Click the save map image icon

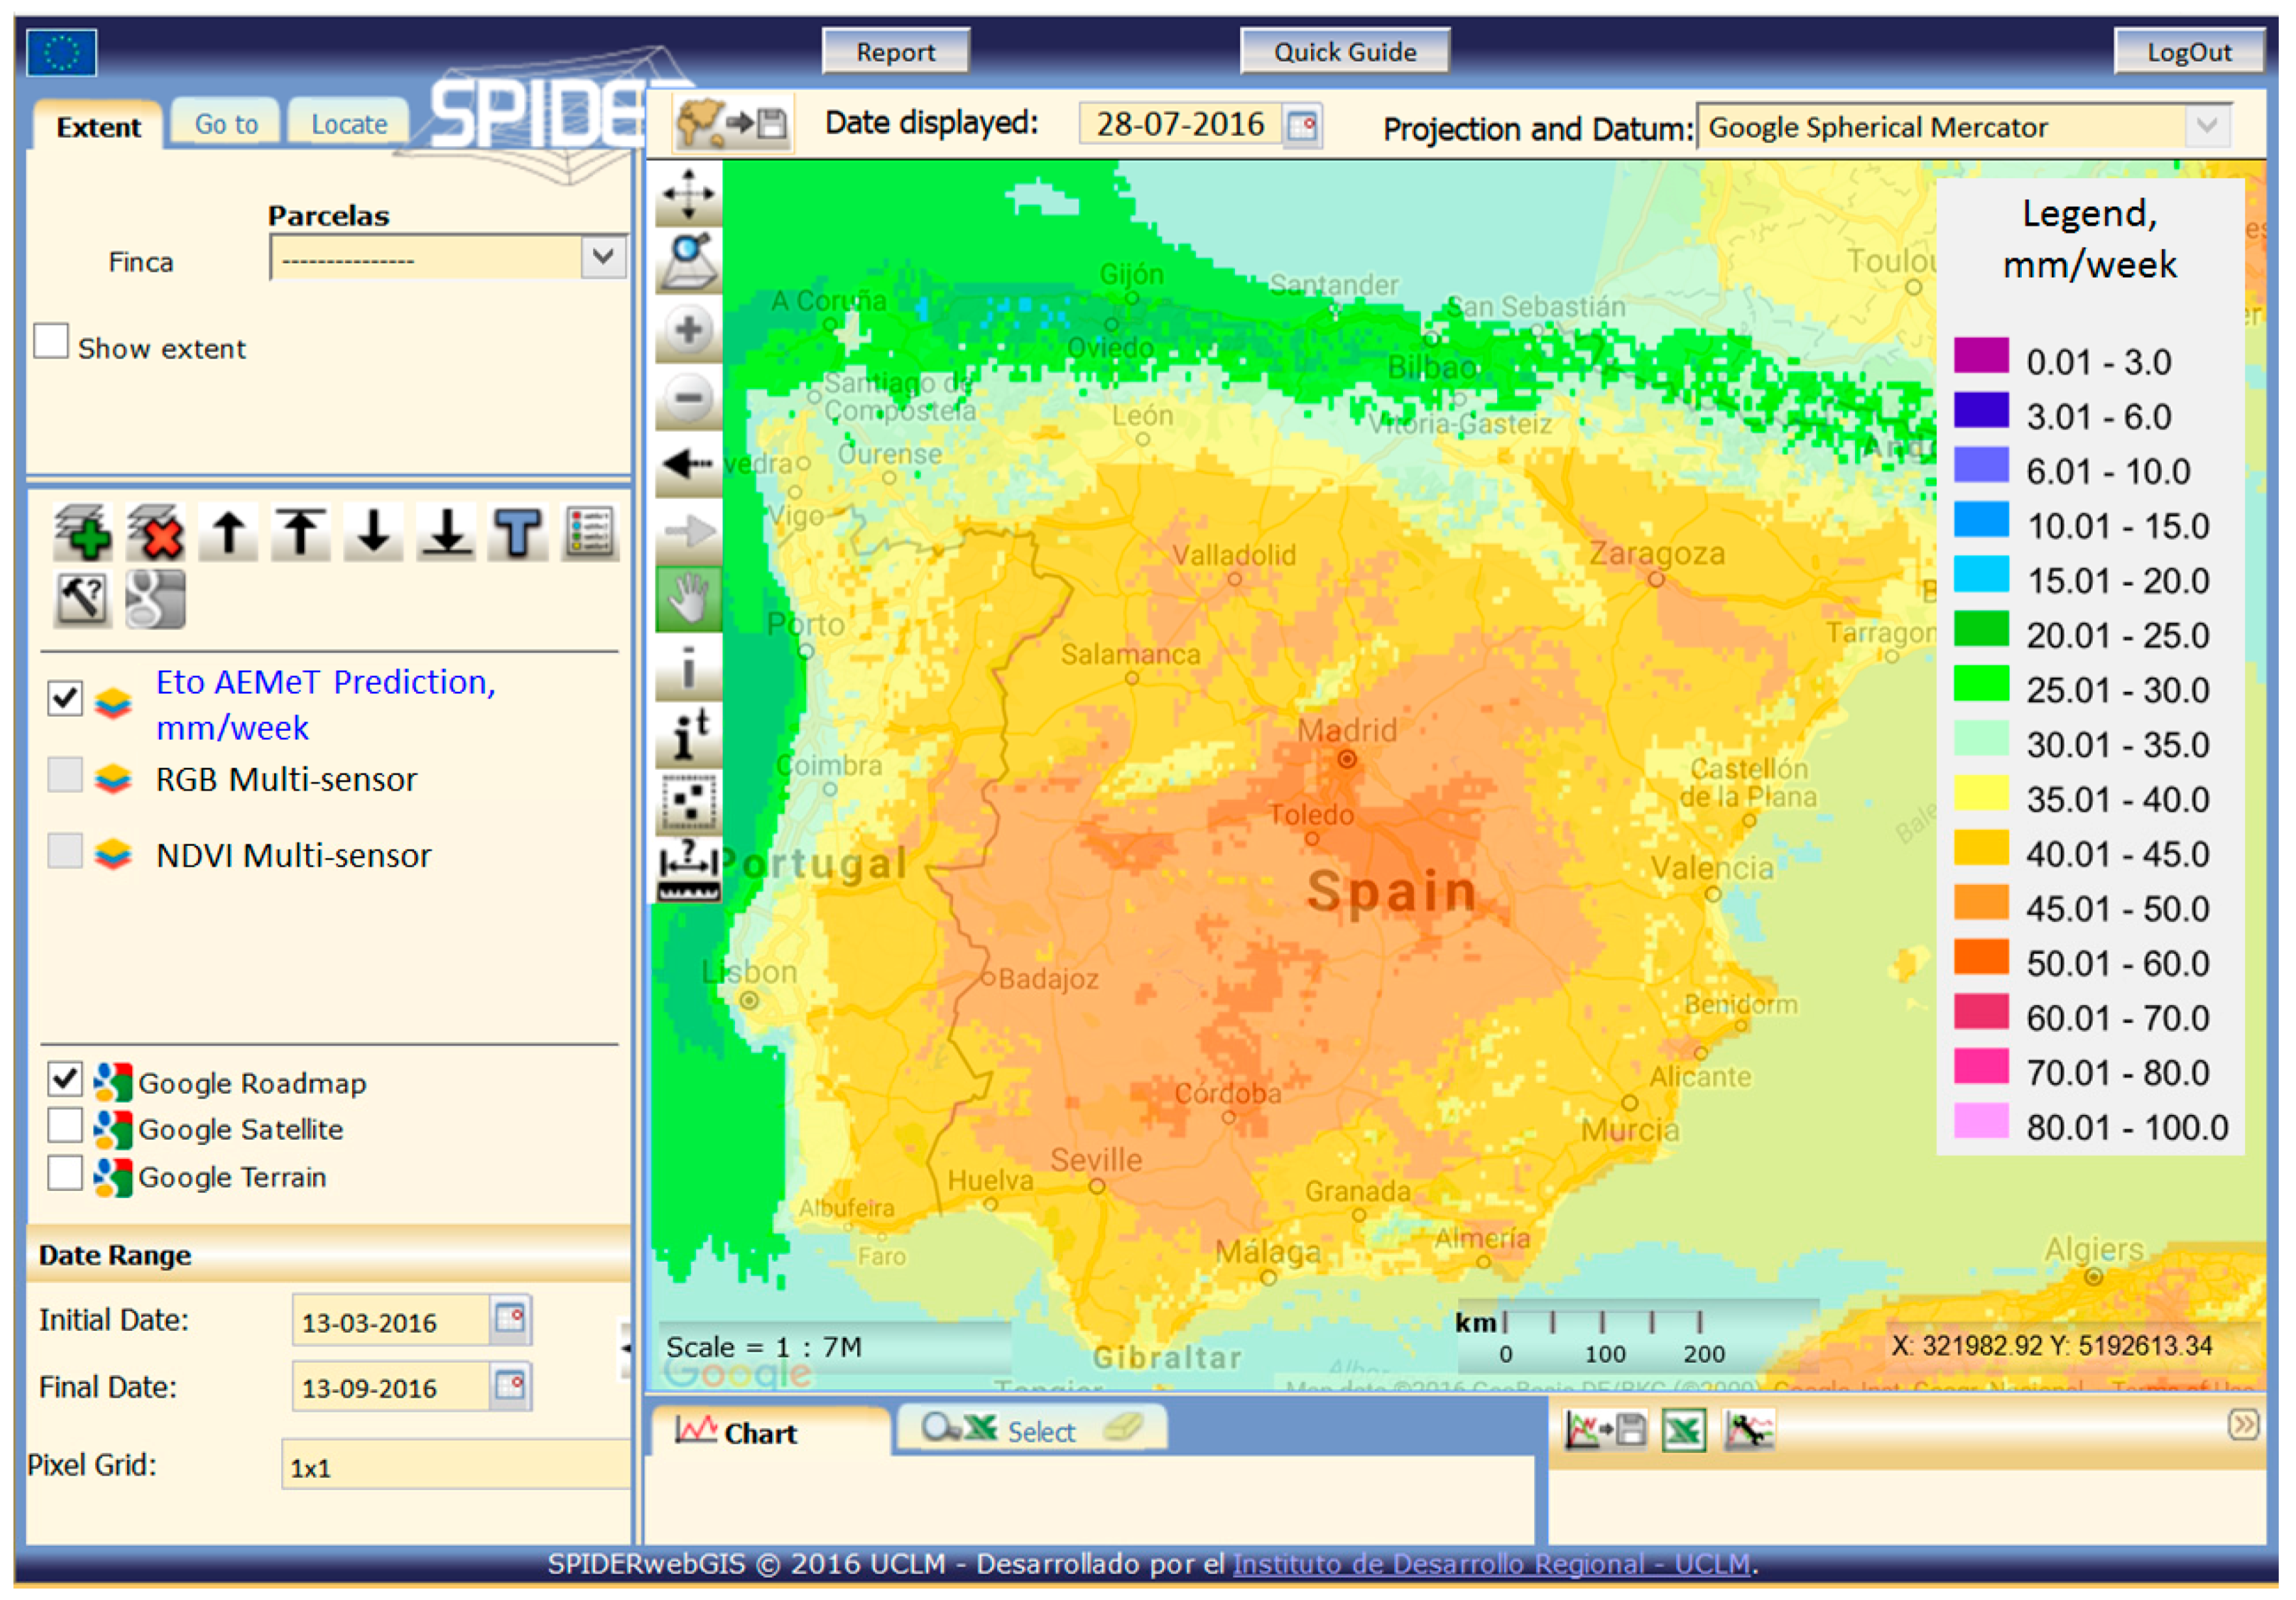click(733, 124)
